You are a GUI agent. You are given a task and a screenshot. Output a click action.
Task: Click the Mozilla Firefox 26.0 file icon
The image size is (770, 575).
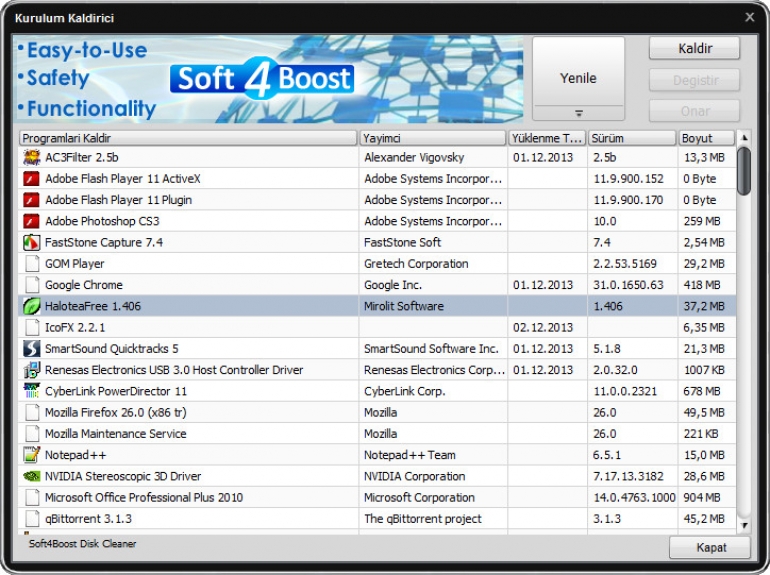tap(32, 412)
